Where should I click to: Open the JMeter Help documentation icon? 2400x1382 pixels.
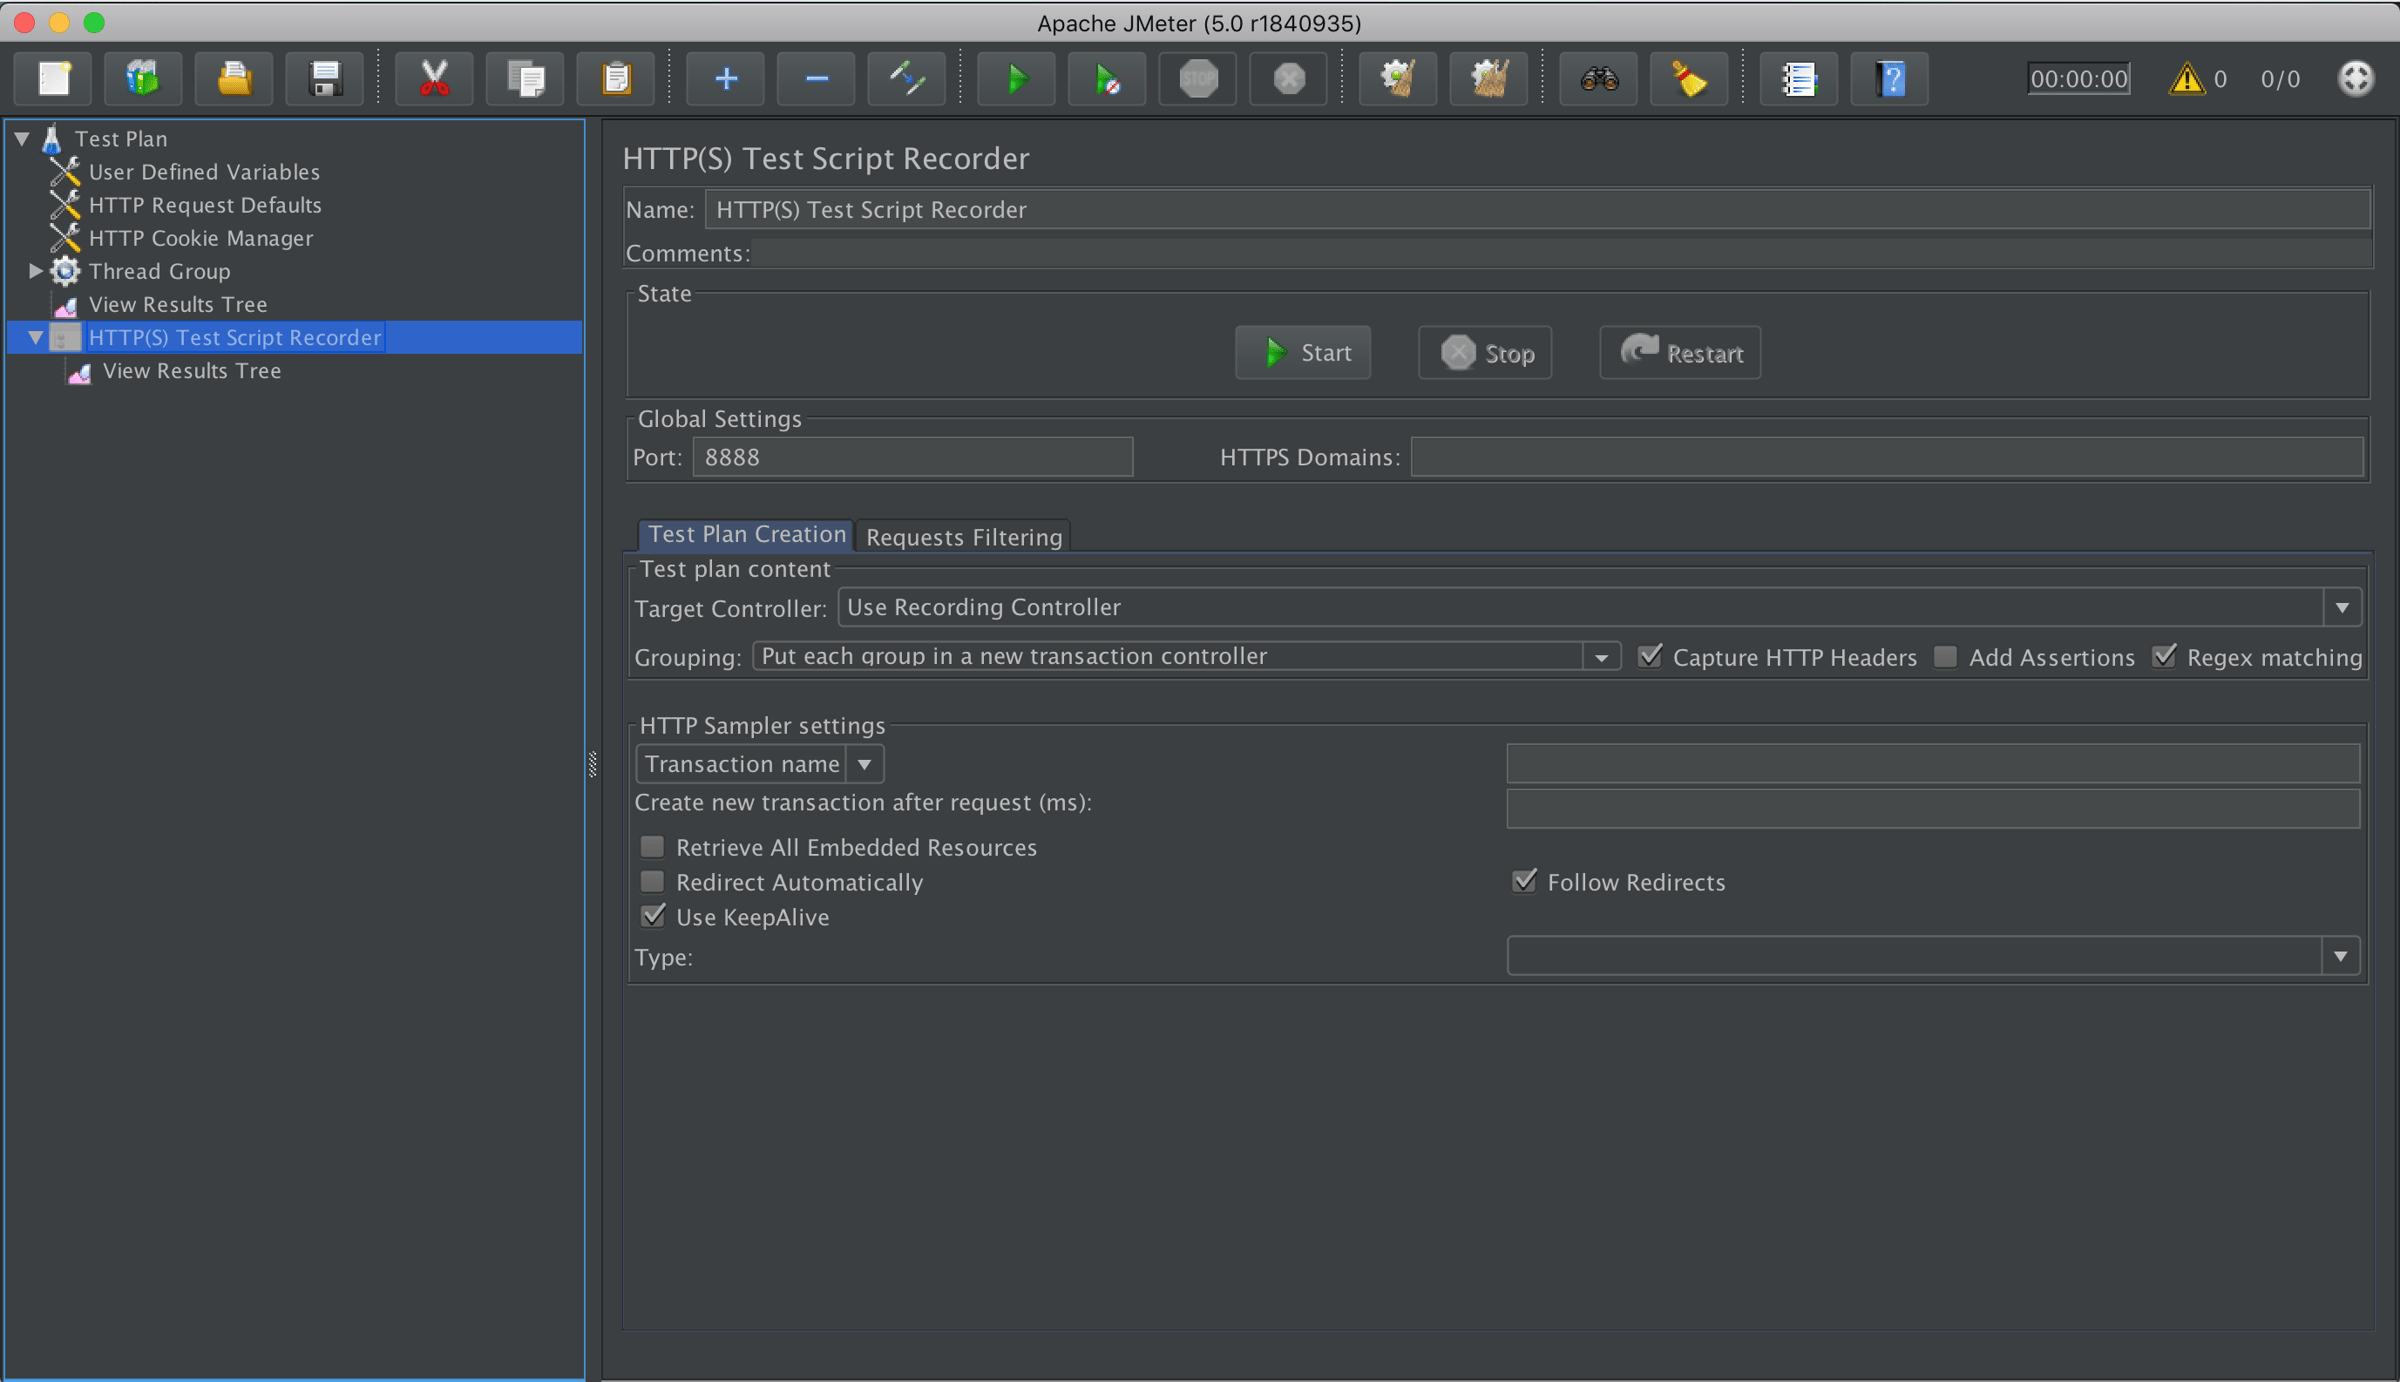[x=1890, y=78]
